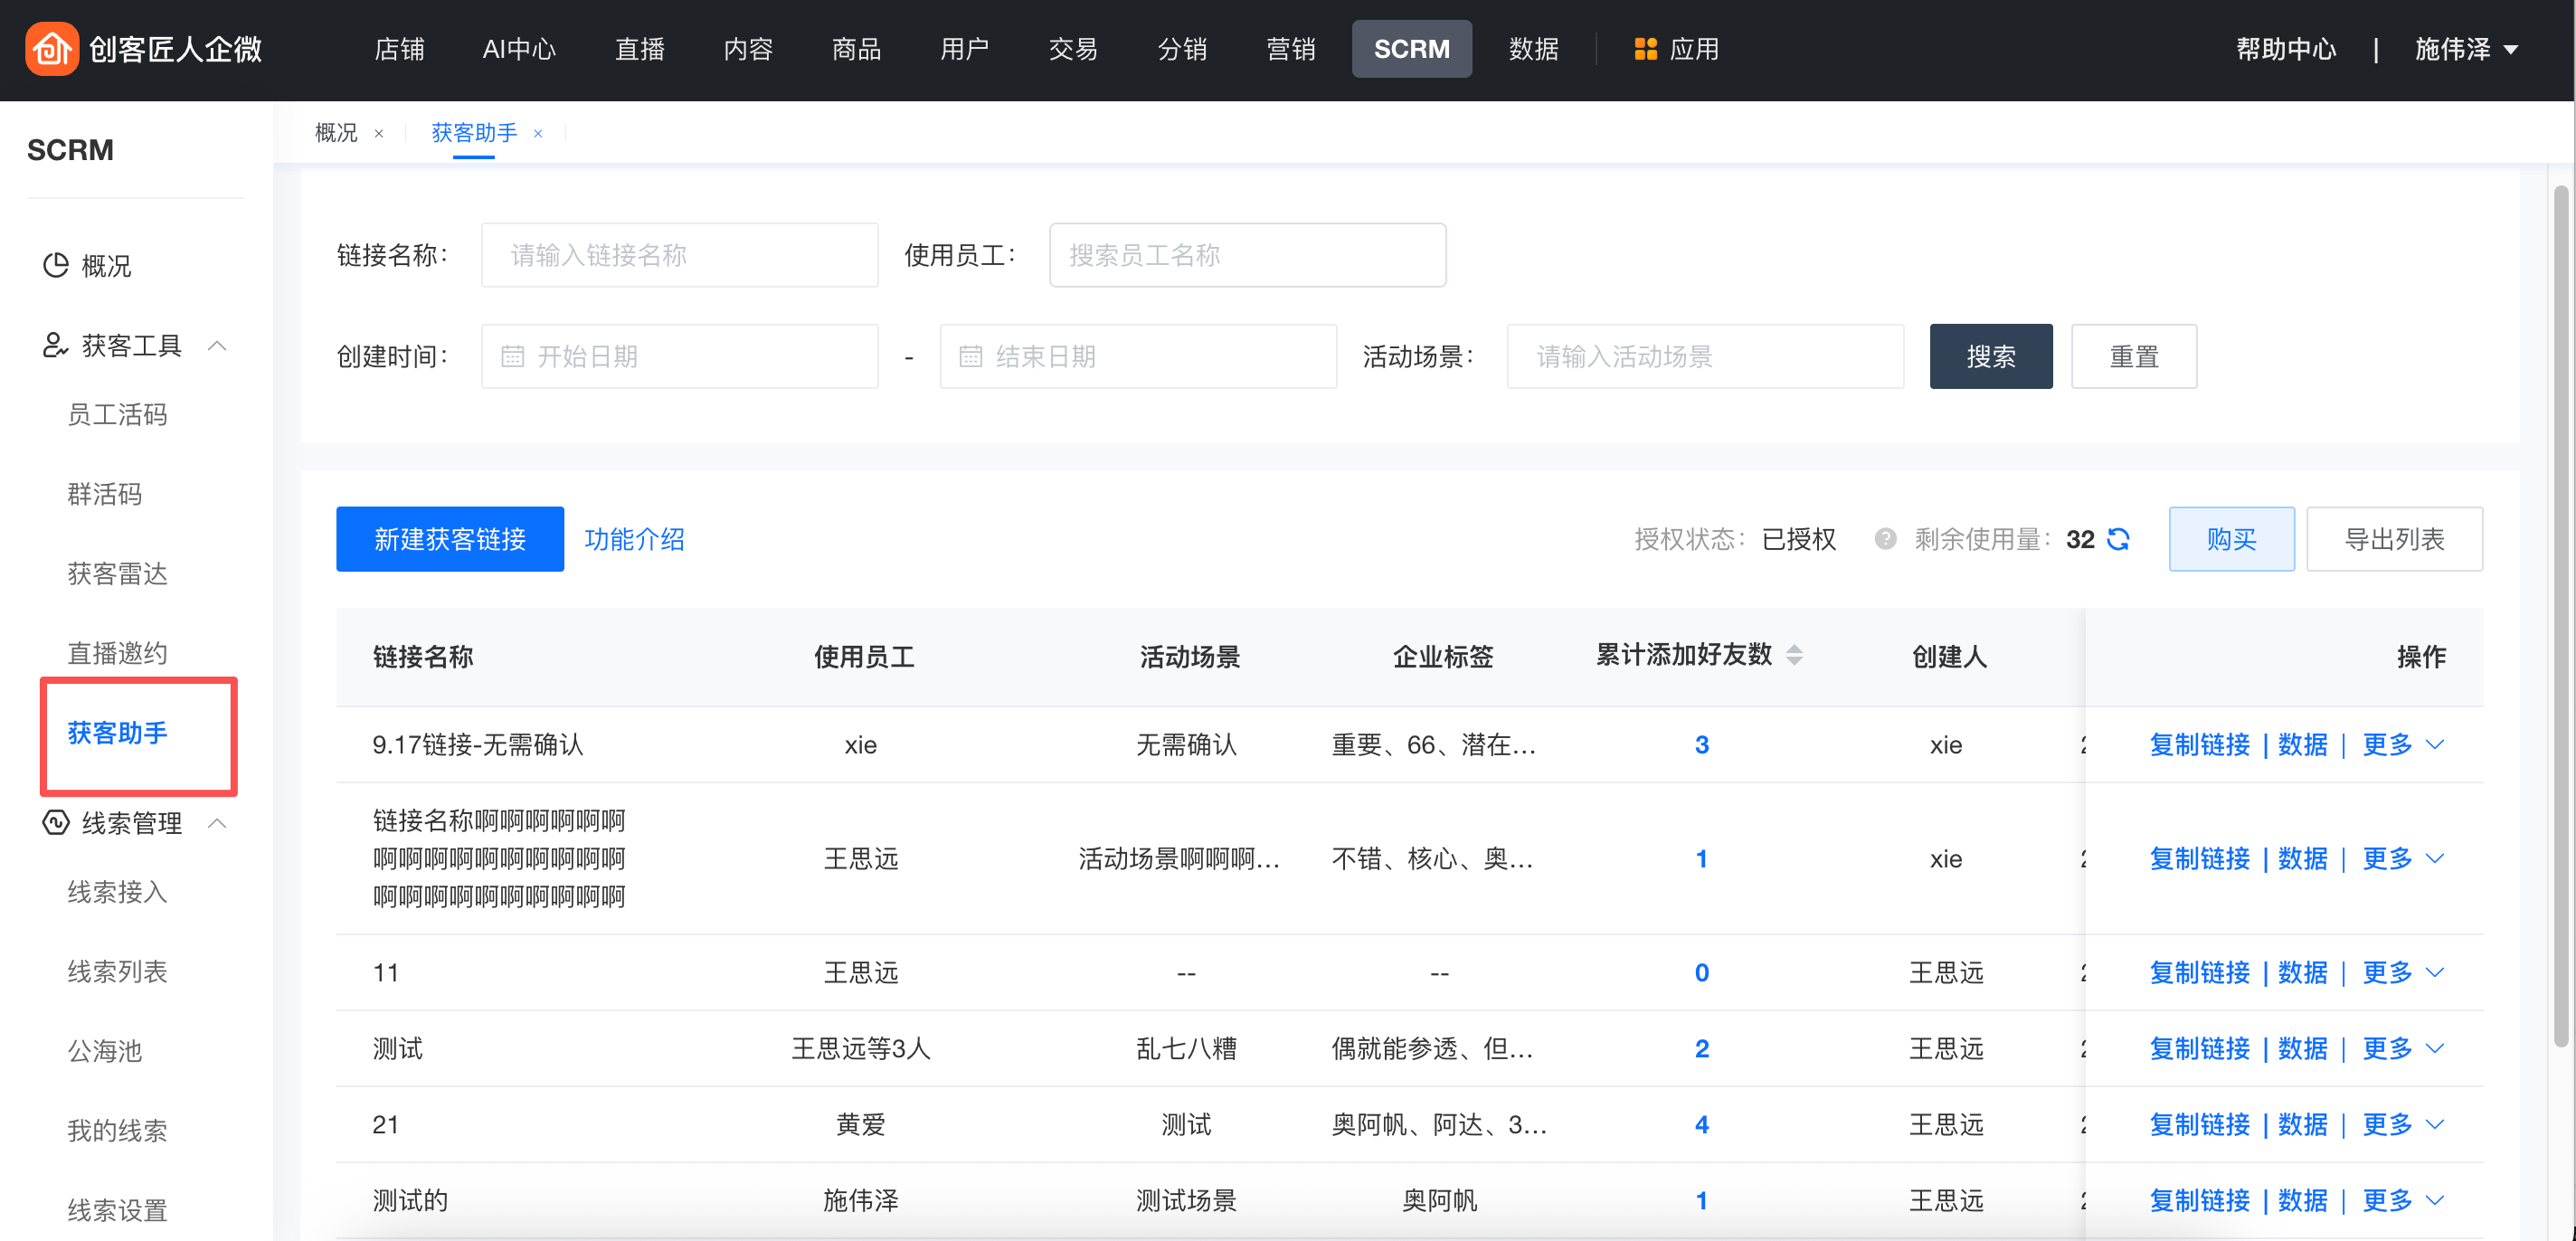Click friend count 4 in row 21
This screenshot has width=2576, height=1241.
1701,1124
